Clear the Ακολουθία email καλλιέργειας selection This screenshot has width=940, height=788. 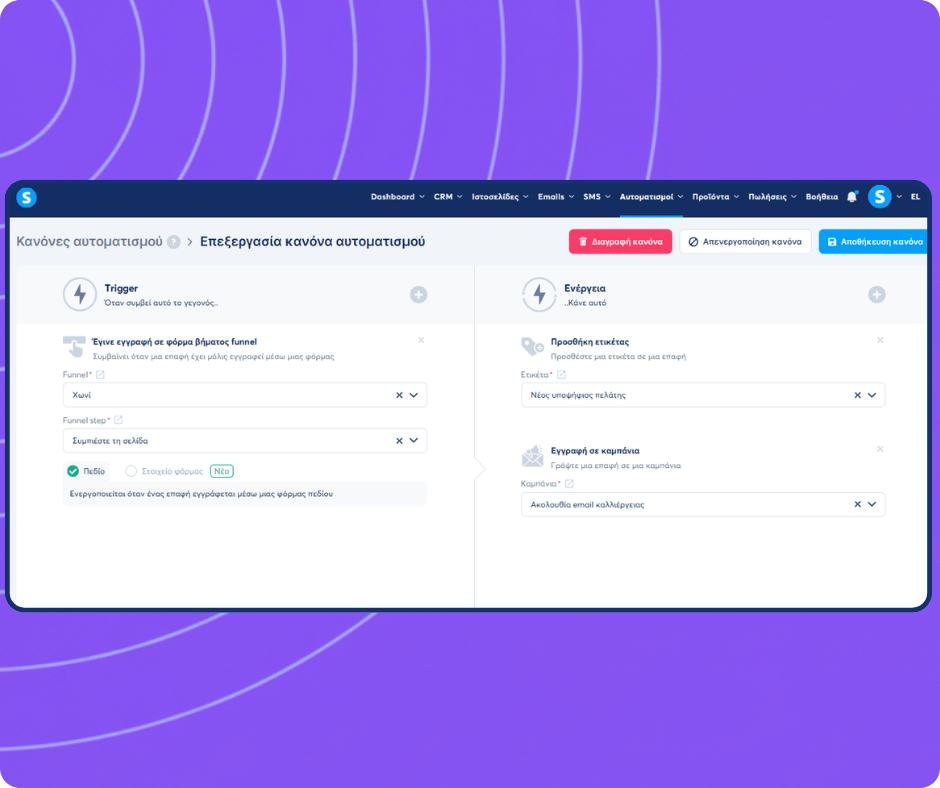857,504
